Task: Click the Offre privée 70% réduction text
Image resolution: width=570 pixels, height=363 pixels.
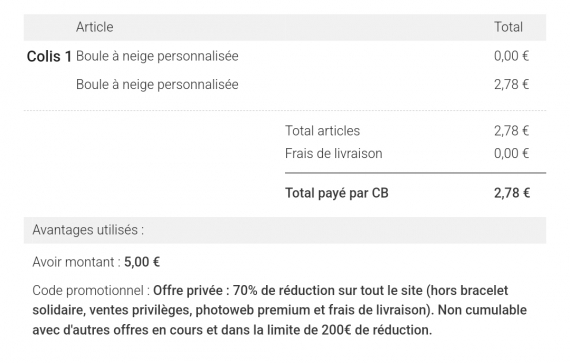Action: pos(330,291)
